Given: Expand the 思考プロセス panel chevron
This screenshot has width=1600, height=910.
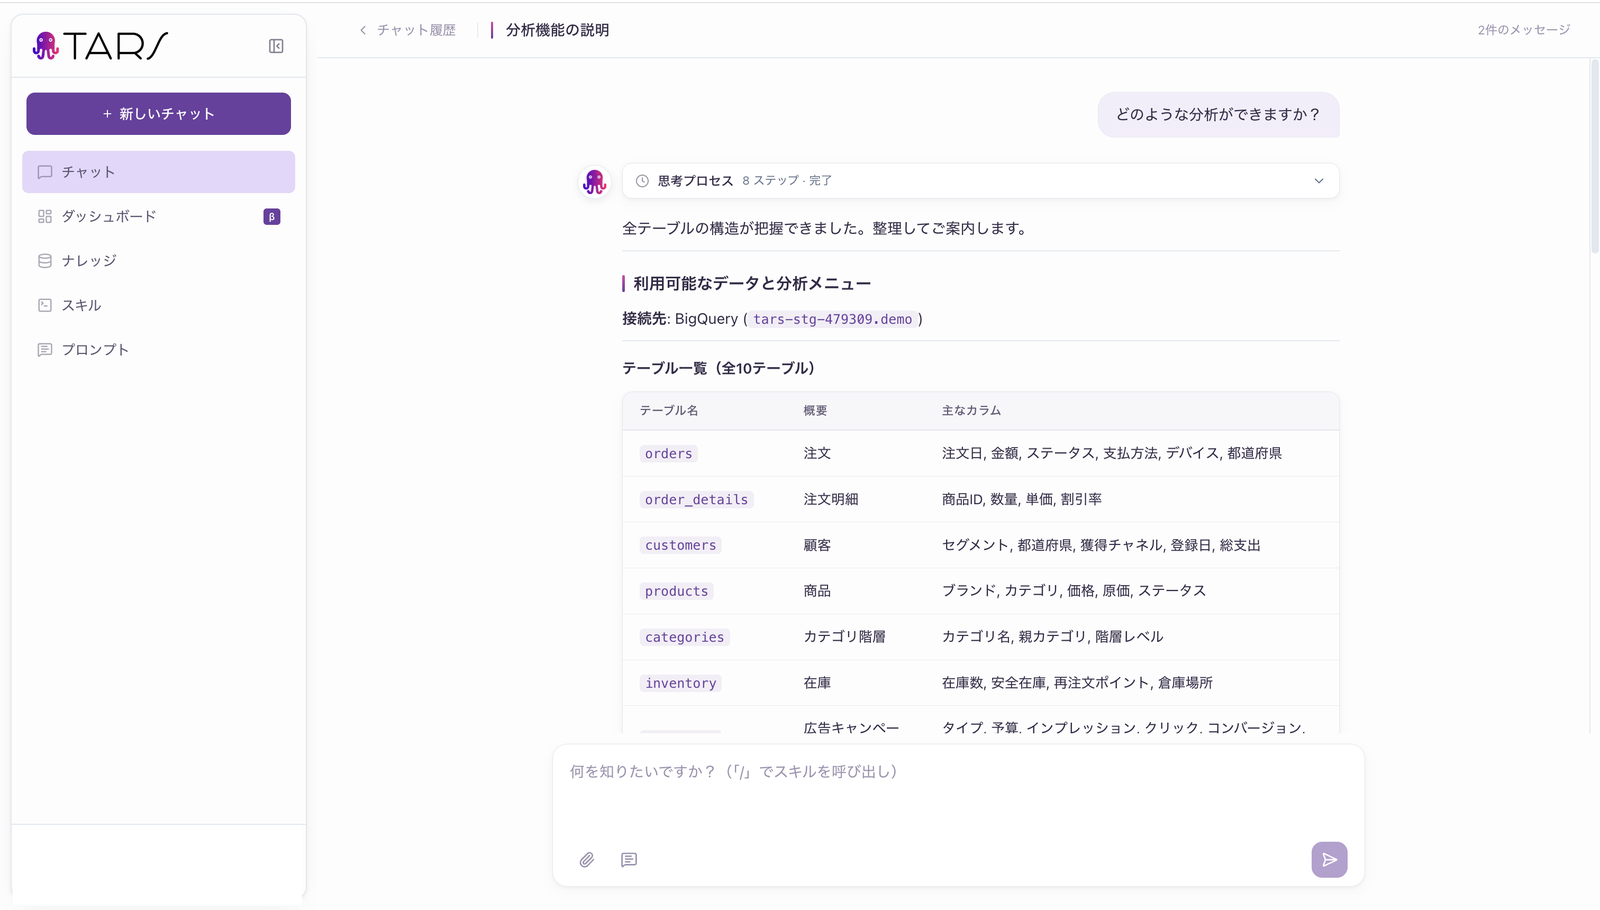Looking at the screenshot, I should (x=1318, y=181).
